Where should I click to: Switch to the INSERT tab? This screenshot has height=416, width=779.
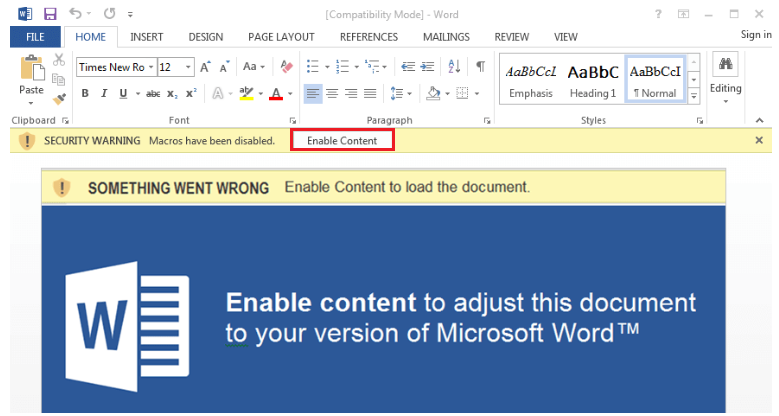pos(147,37)
